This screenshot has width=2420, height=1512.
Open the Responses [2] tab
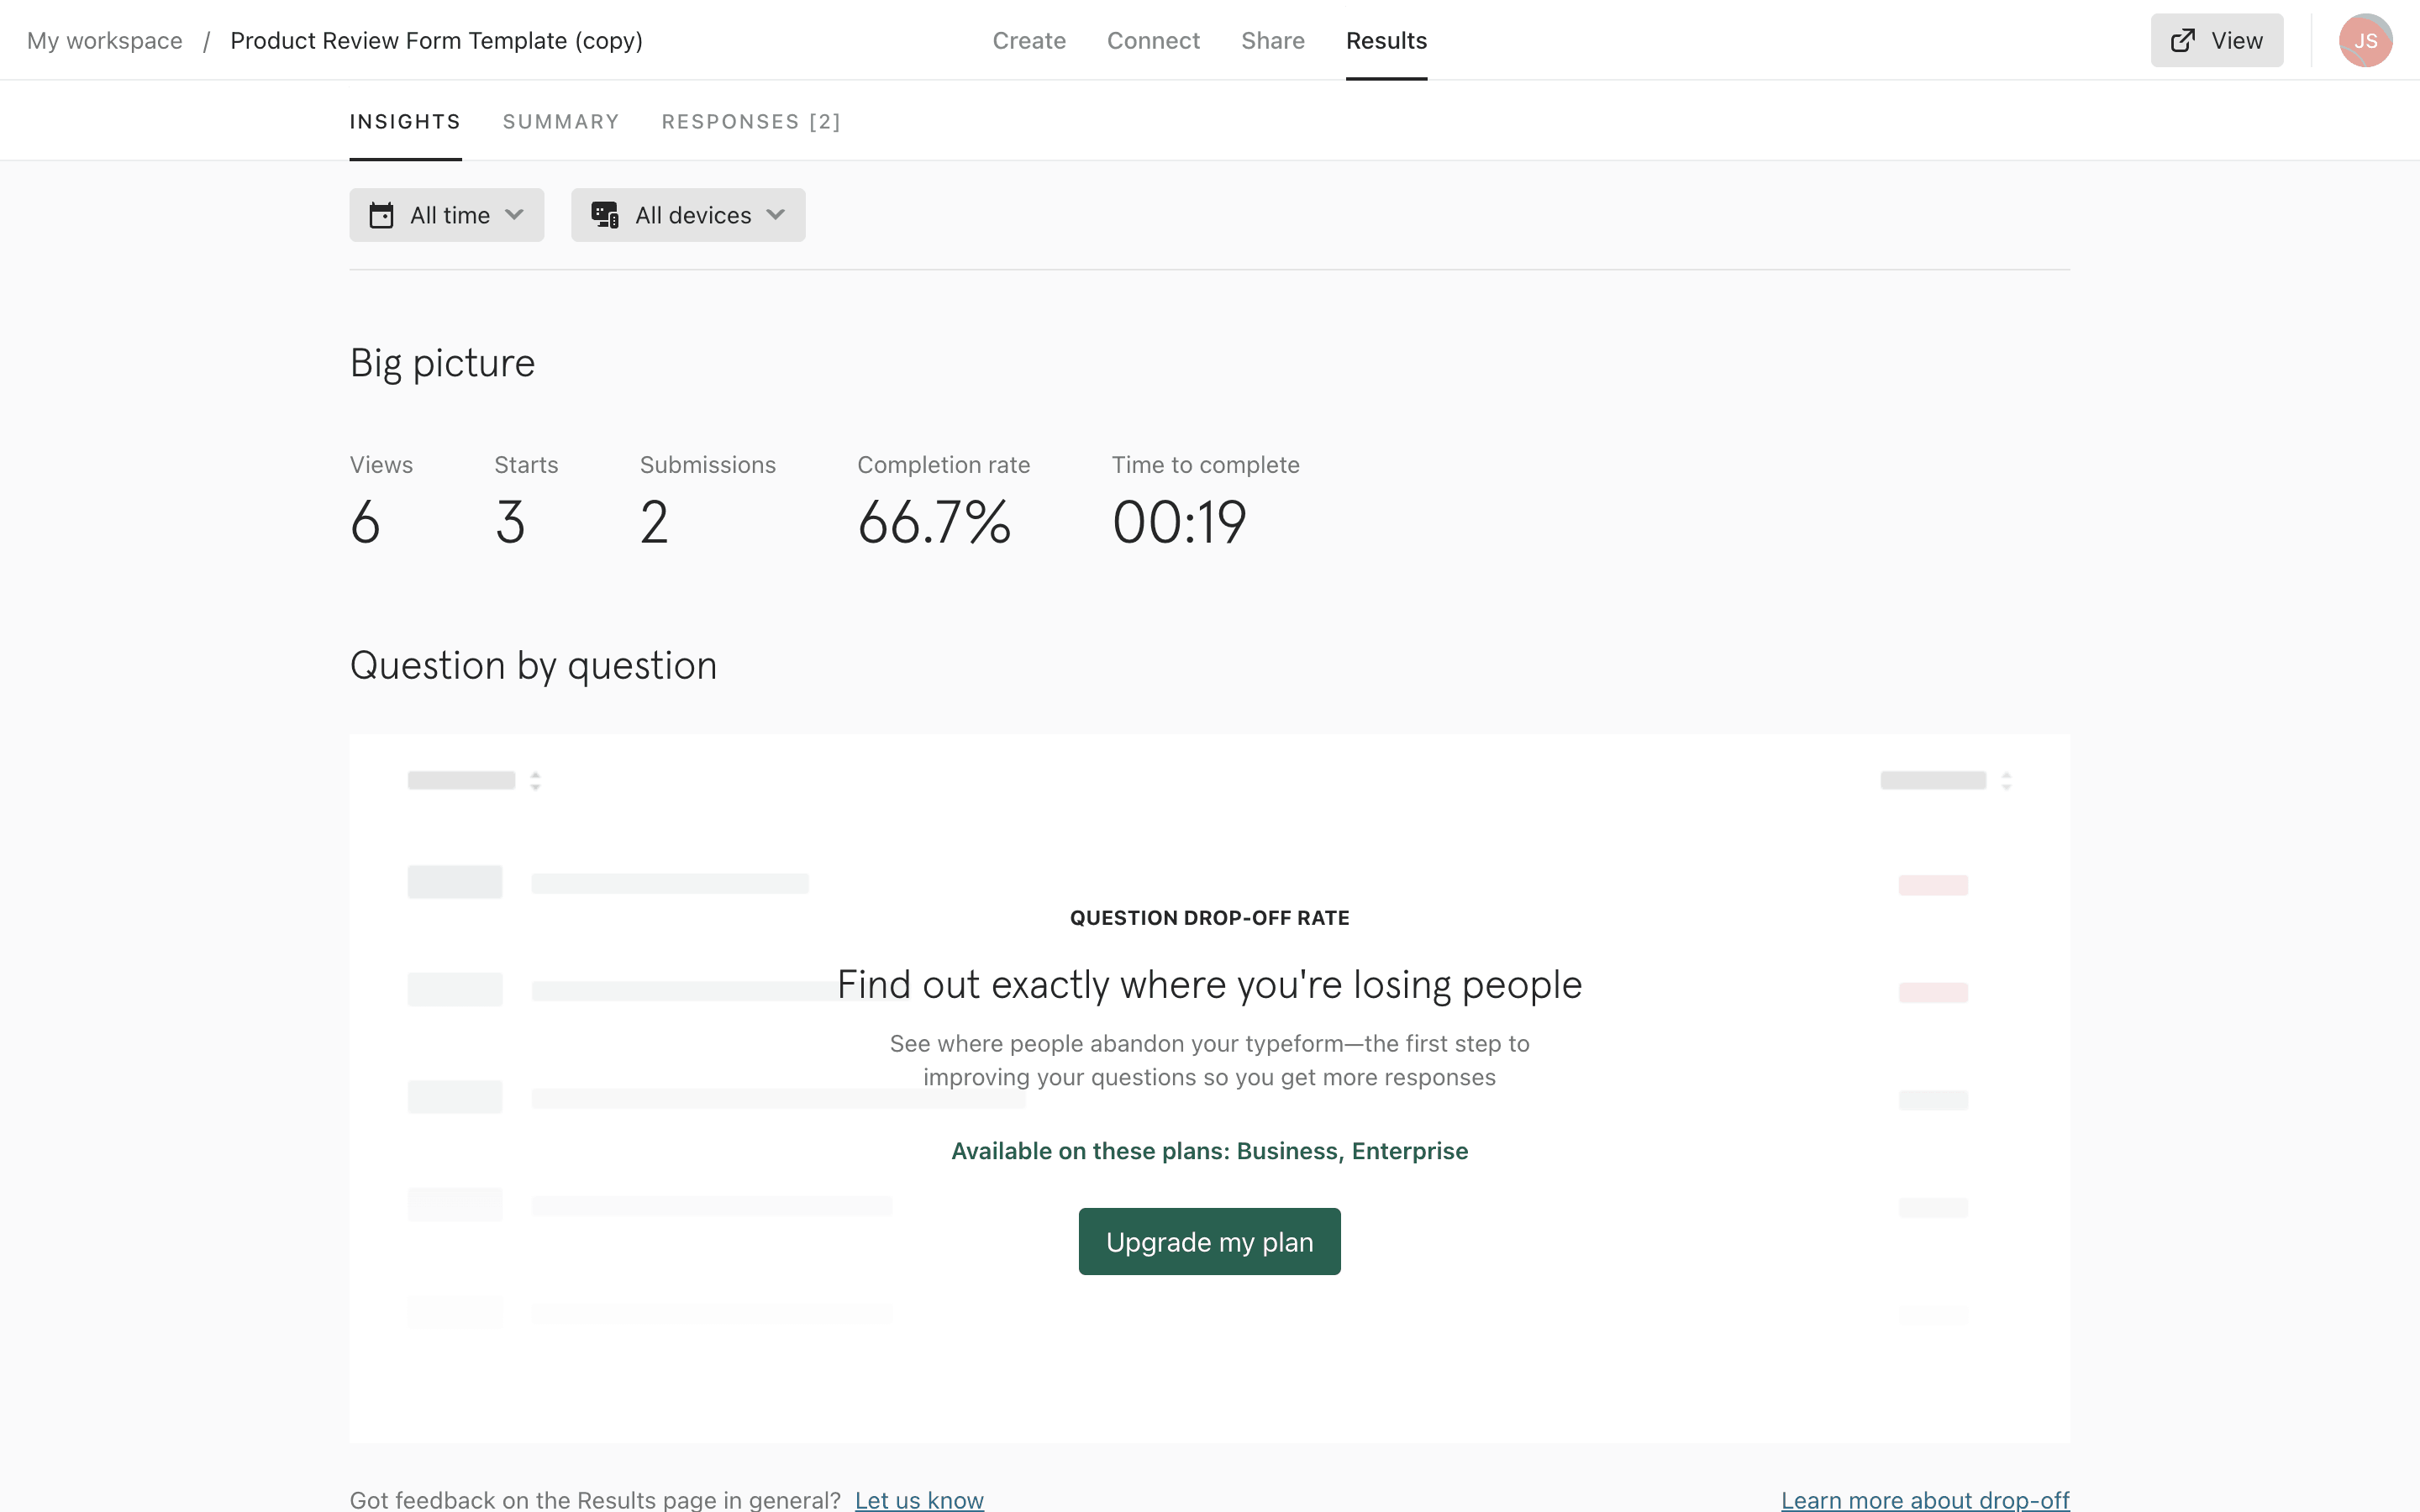pos(751,122)
